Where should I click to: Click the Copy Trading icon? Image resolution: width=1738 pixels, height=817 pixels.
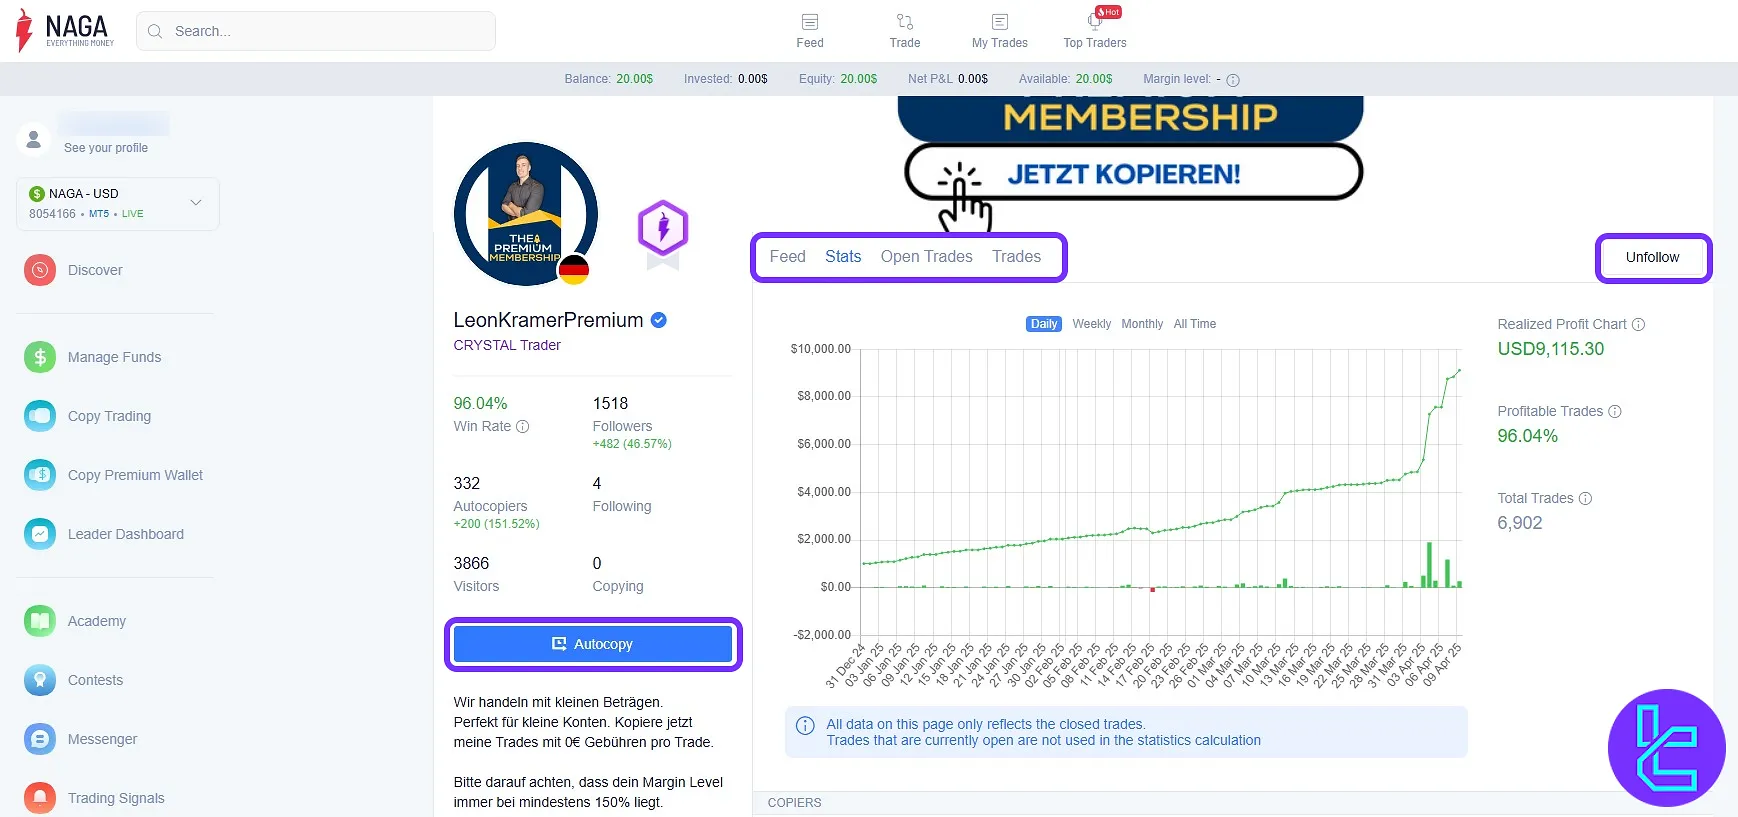(x=40, y=416)
